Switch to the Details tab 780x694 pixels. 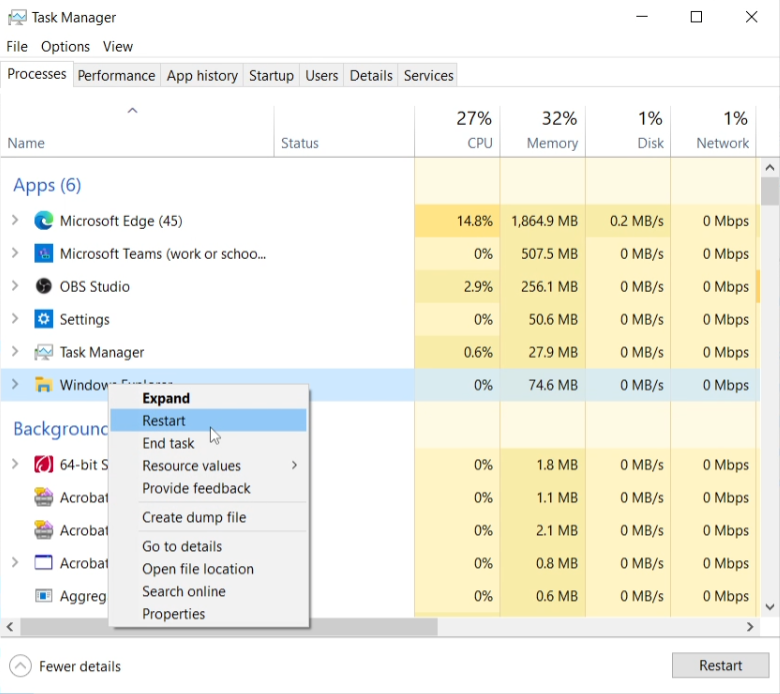coord(371,76)
